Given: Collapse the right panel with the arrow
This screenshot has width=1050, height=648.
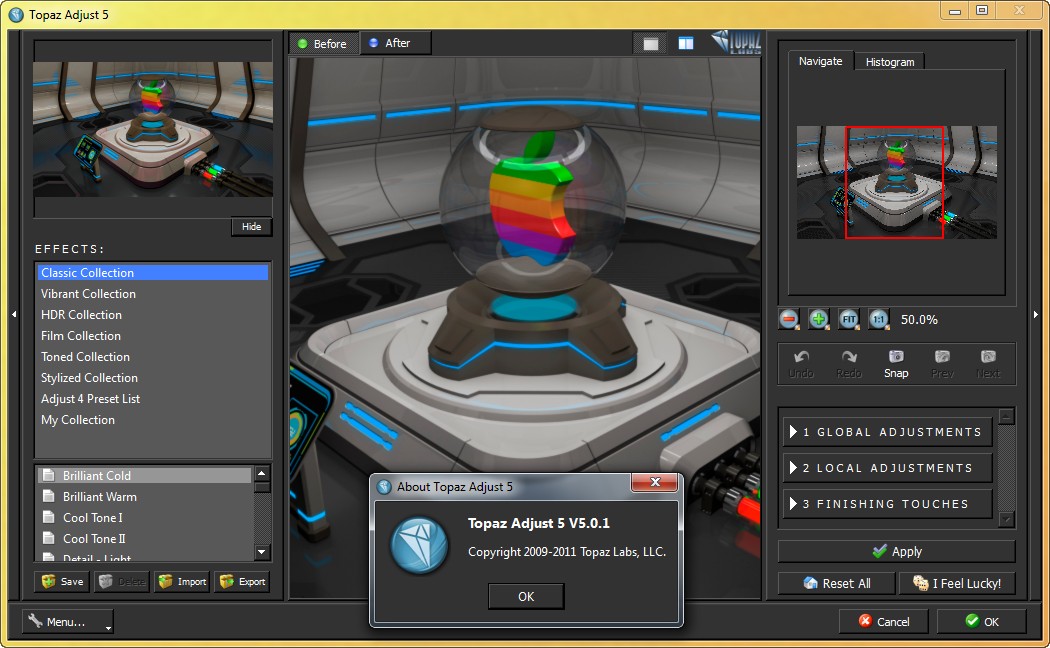Looking at the screenshot, I should pyautogui.click(x=1036, y=314).
